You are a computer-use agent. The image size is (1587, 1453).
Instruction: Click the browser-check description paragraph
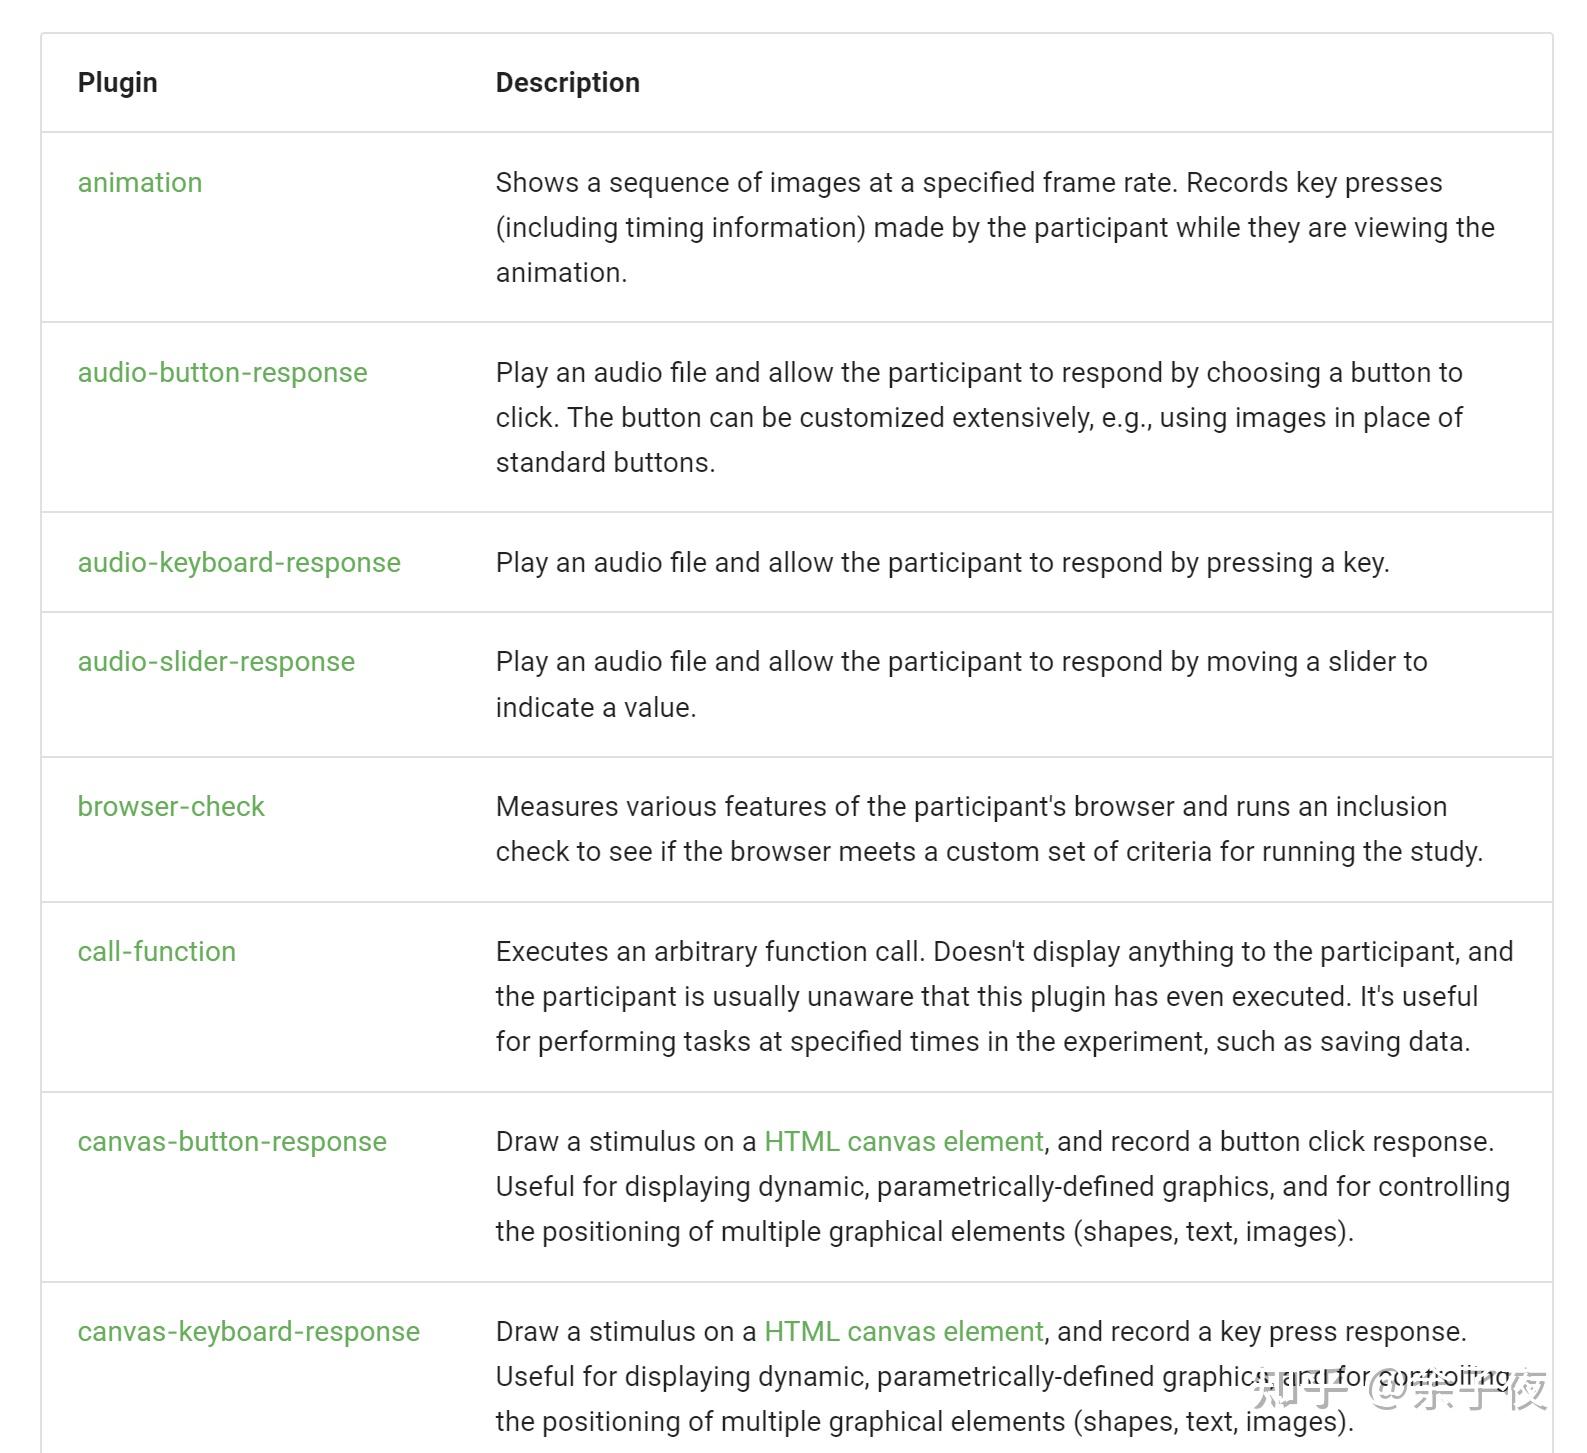pyautogui.click(x=989, y=830)
